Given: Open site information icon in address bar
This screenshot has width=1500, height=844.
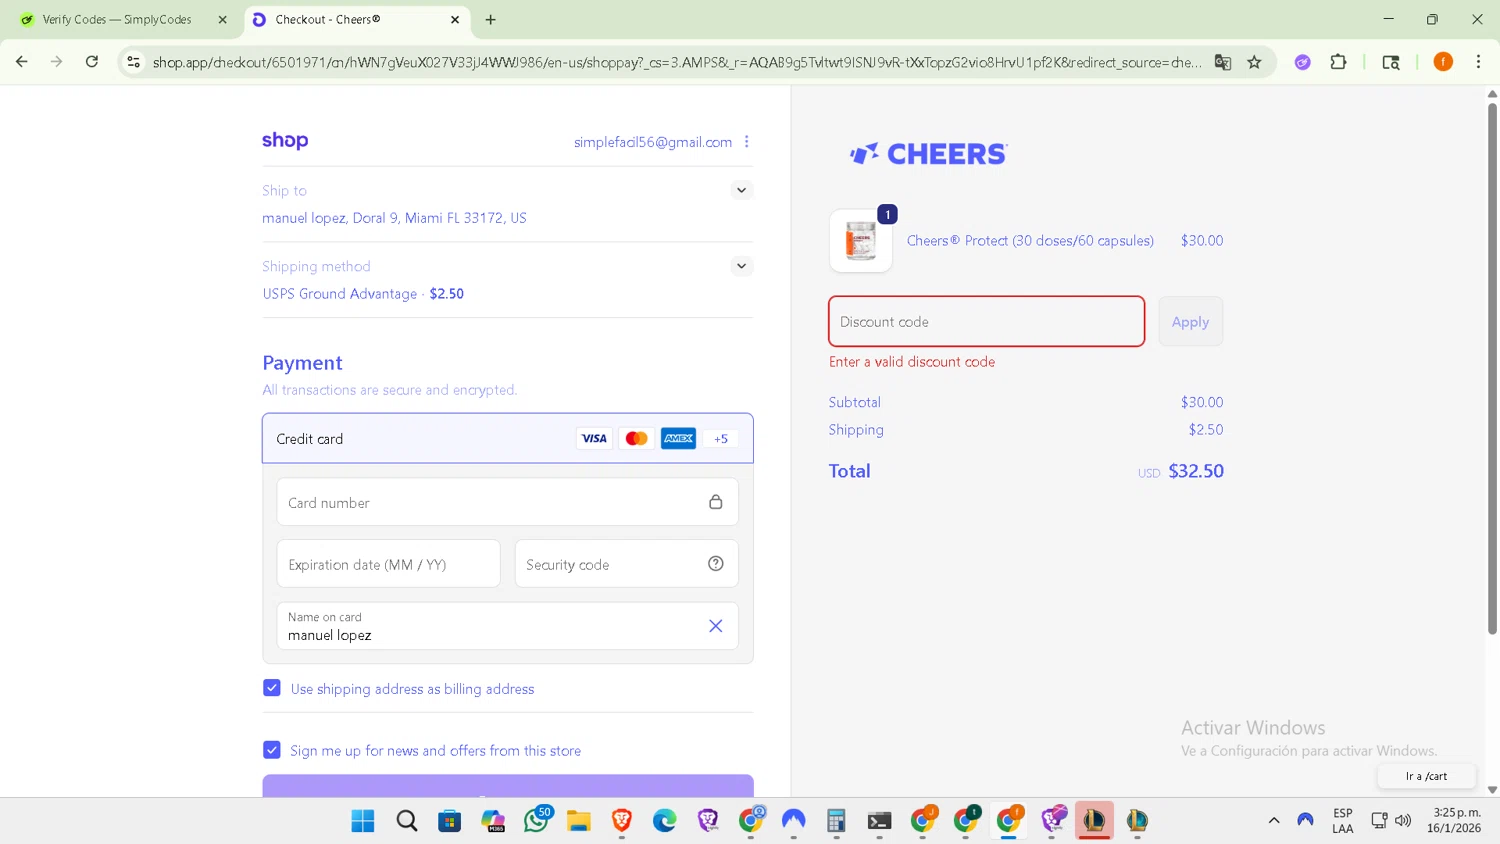Looking at the screenshot, I should click(133, 62).
